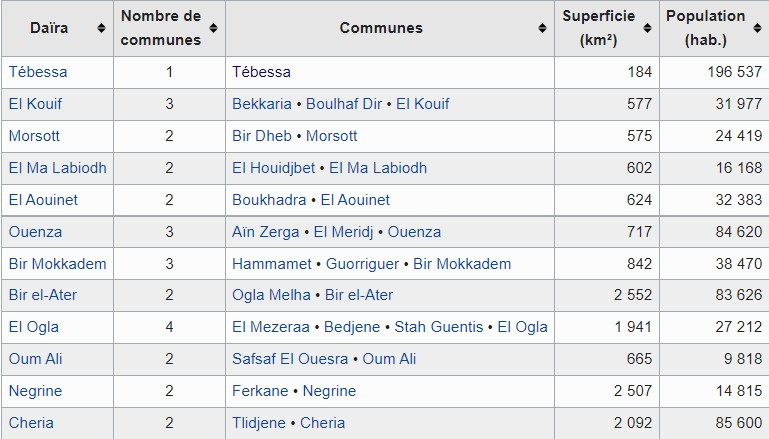Sort by Population column arrows
This screenshot has height=439, width=769.
(x=757, y=28)
